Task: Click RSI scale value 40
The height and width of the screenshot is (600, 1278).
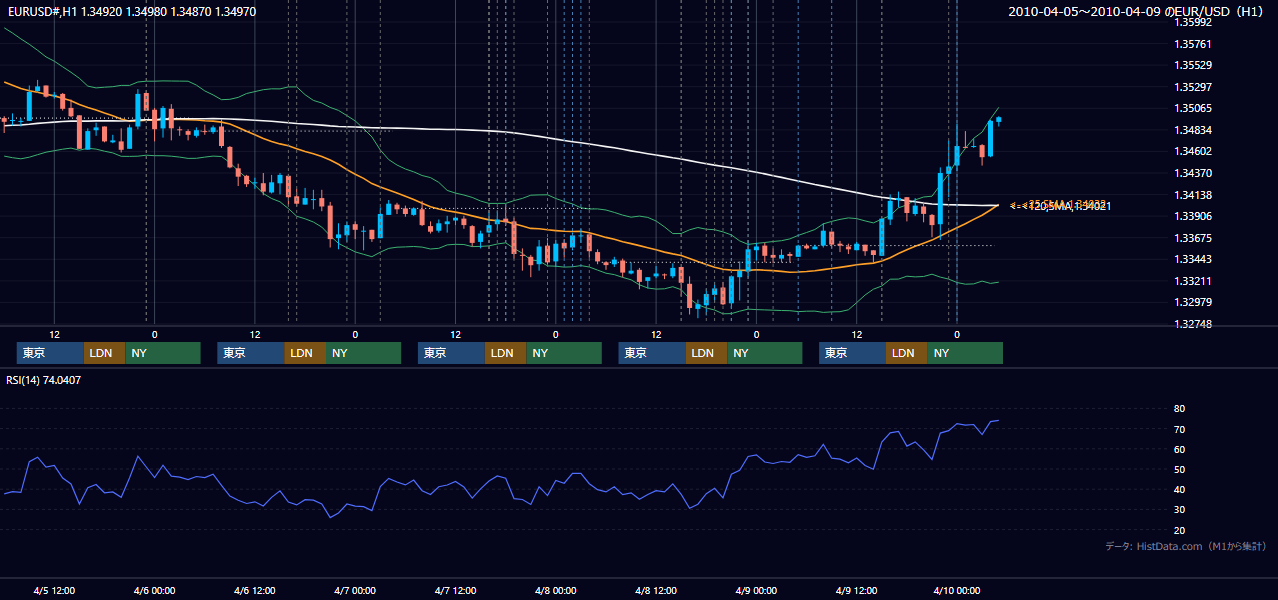Action: click(x=1180, y=489)
